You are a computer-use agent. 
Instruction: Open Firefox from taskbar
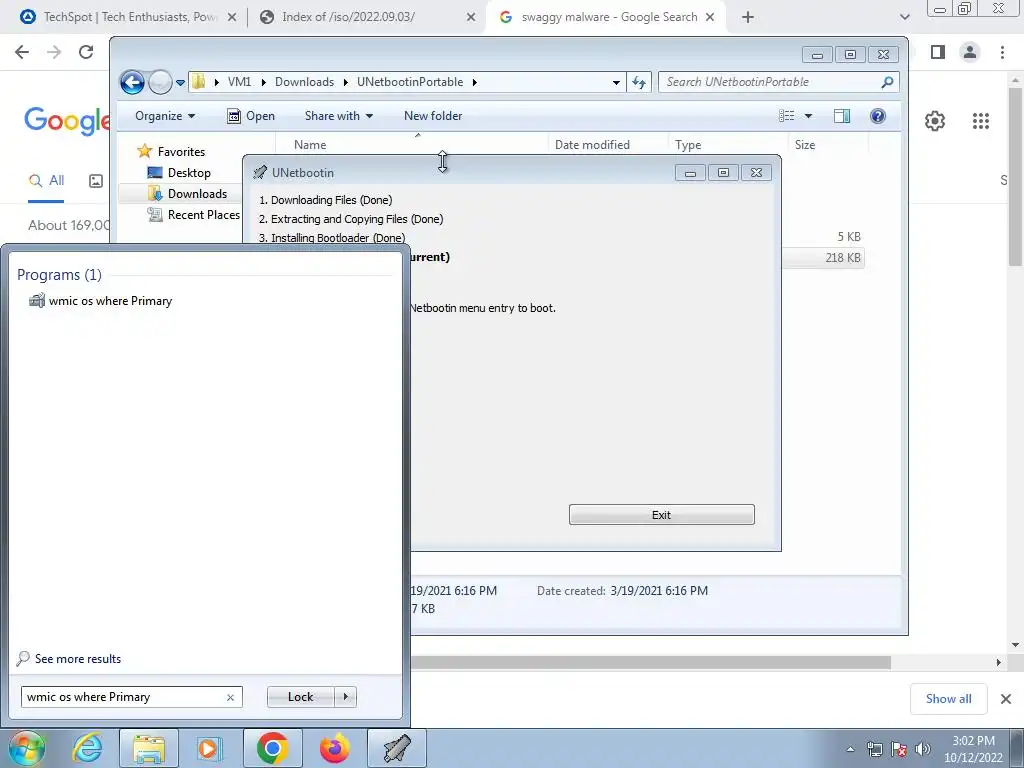point(334,748)
